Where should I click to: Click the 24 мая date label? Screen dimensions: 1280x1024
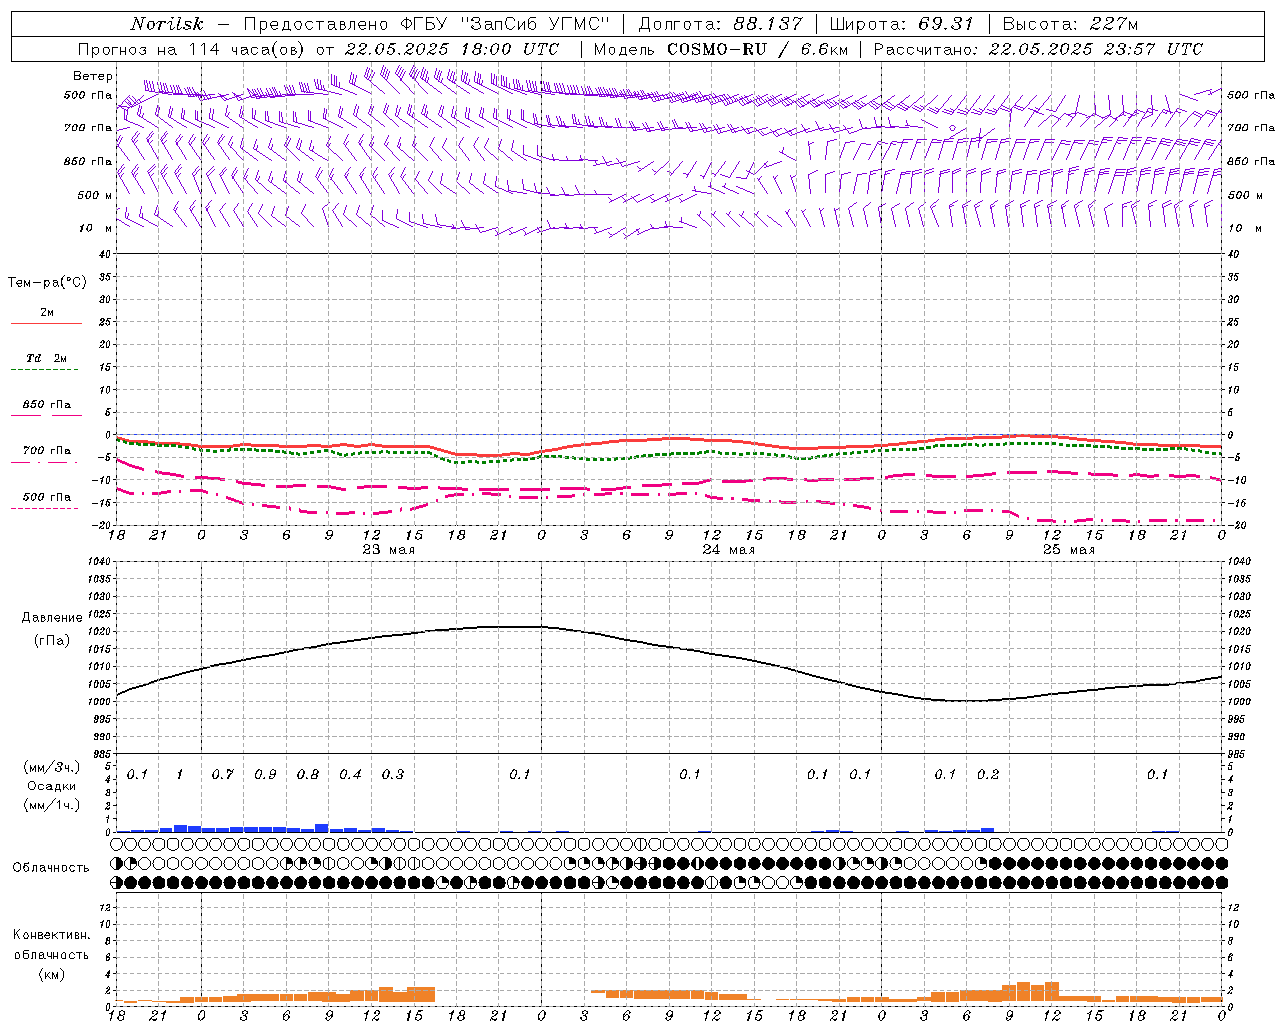coord(729,550)
